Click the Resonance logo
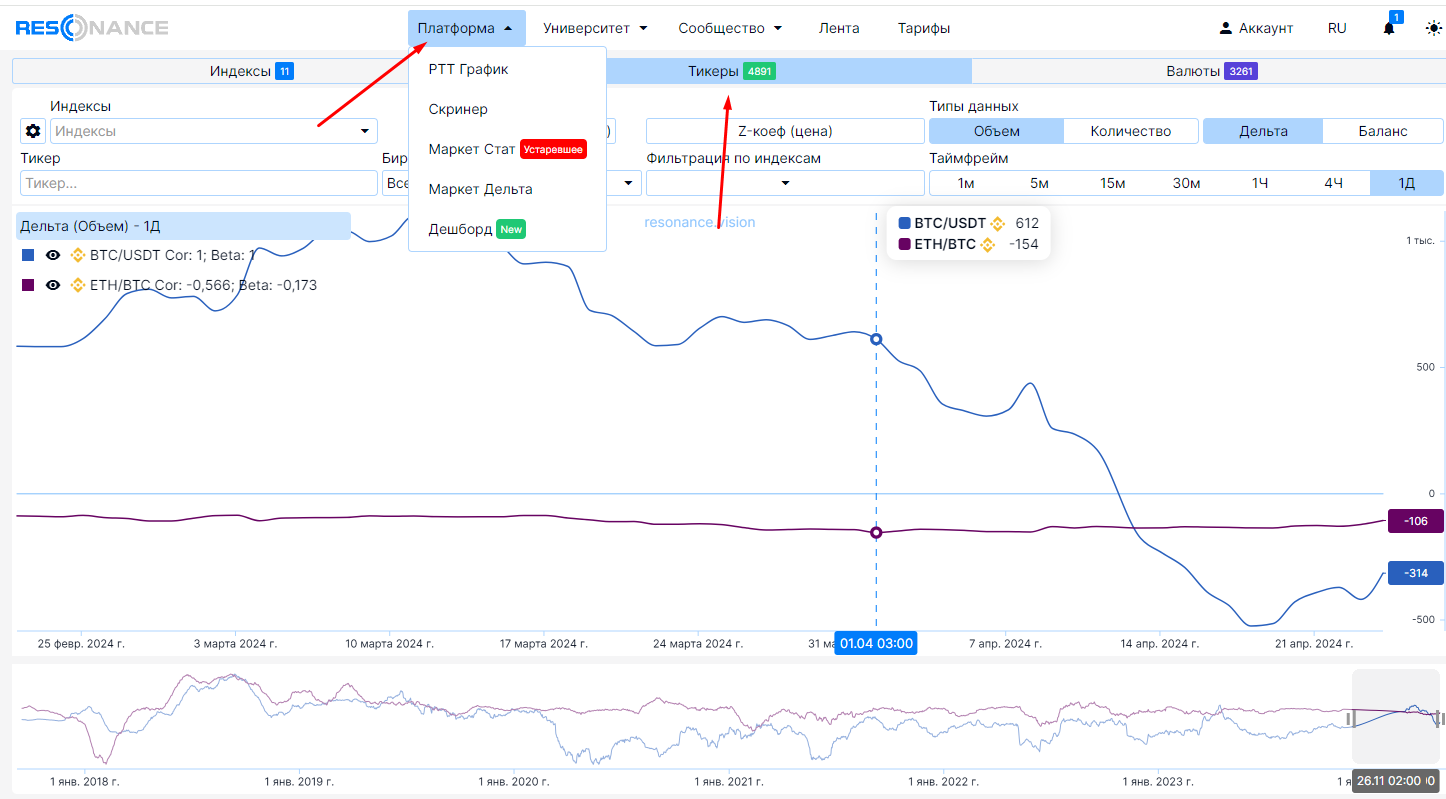The image size is (1446, 799). [92, 28]
